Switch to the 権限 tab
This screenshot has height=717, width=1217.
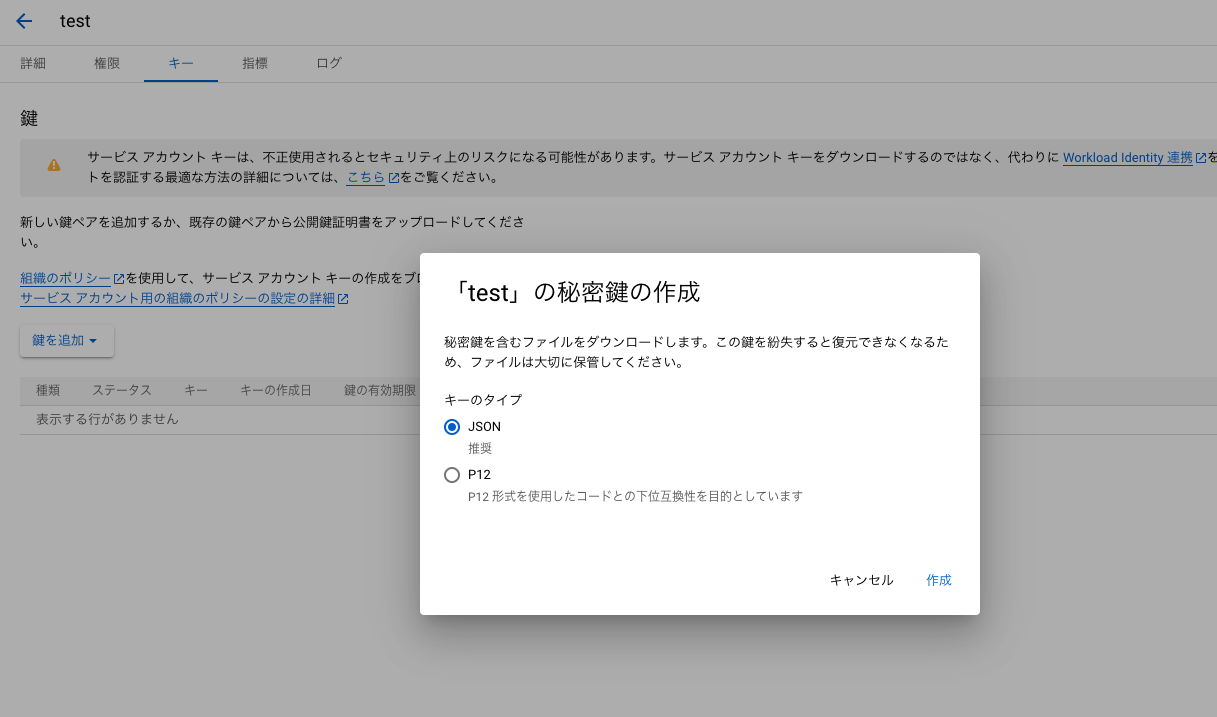[107, 63]
